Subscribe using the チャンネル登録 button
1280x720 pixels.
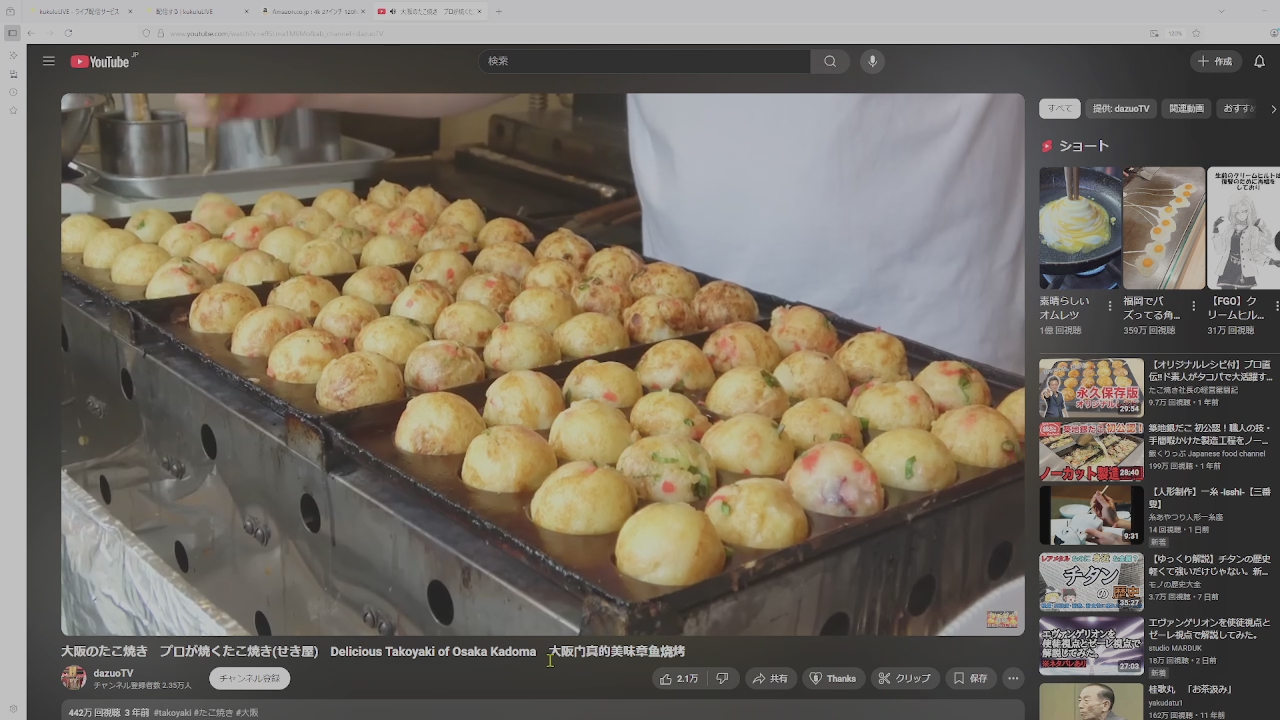[x=249, y=679]
